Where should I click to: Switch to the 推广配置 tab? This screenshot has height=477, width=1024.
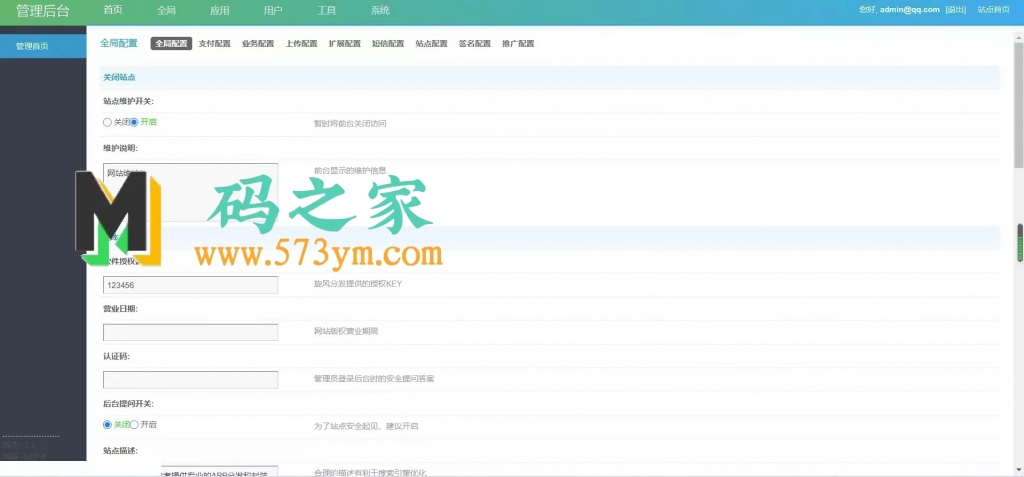coord(518,44)
